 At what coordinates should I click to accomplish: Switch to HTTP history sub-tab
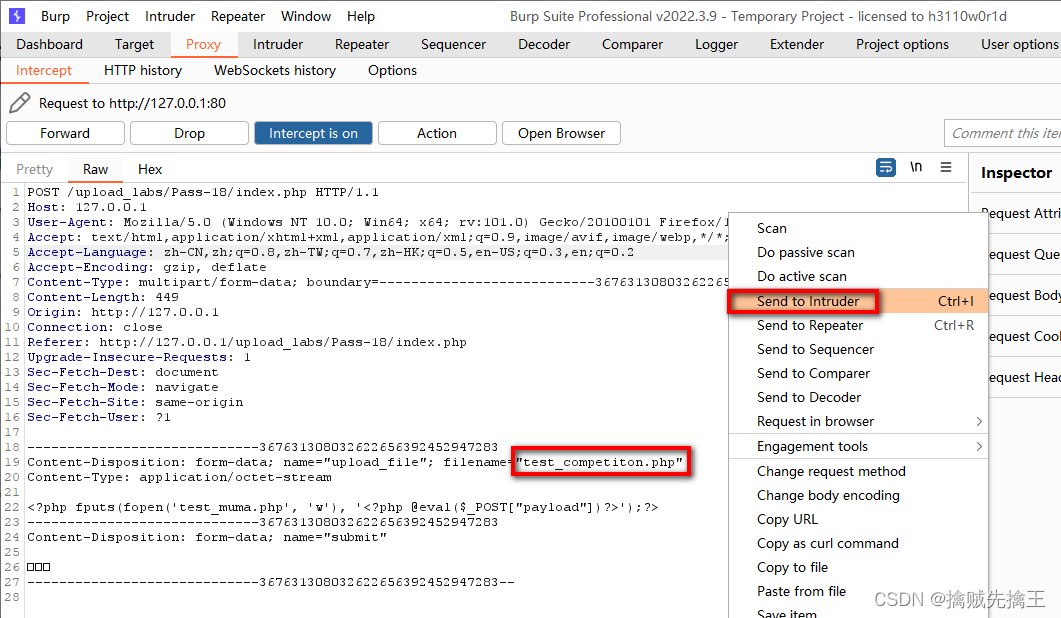(143, 70)
